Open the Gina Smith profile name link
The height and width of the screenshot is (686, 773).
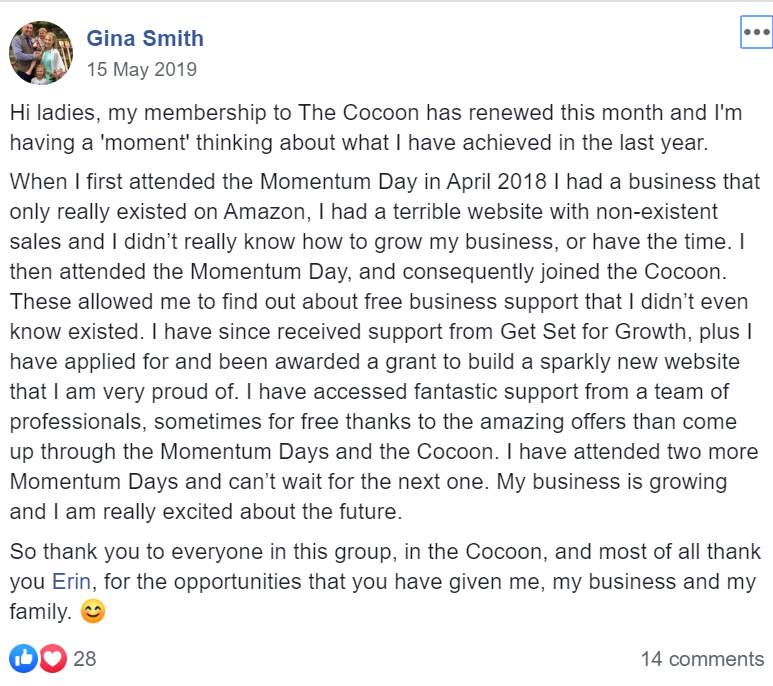[x=145, y=39]
